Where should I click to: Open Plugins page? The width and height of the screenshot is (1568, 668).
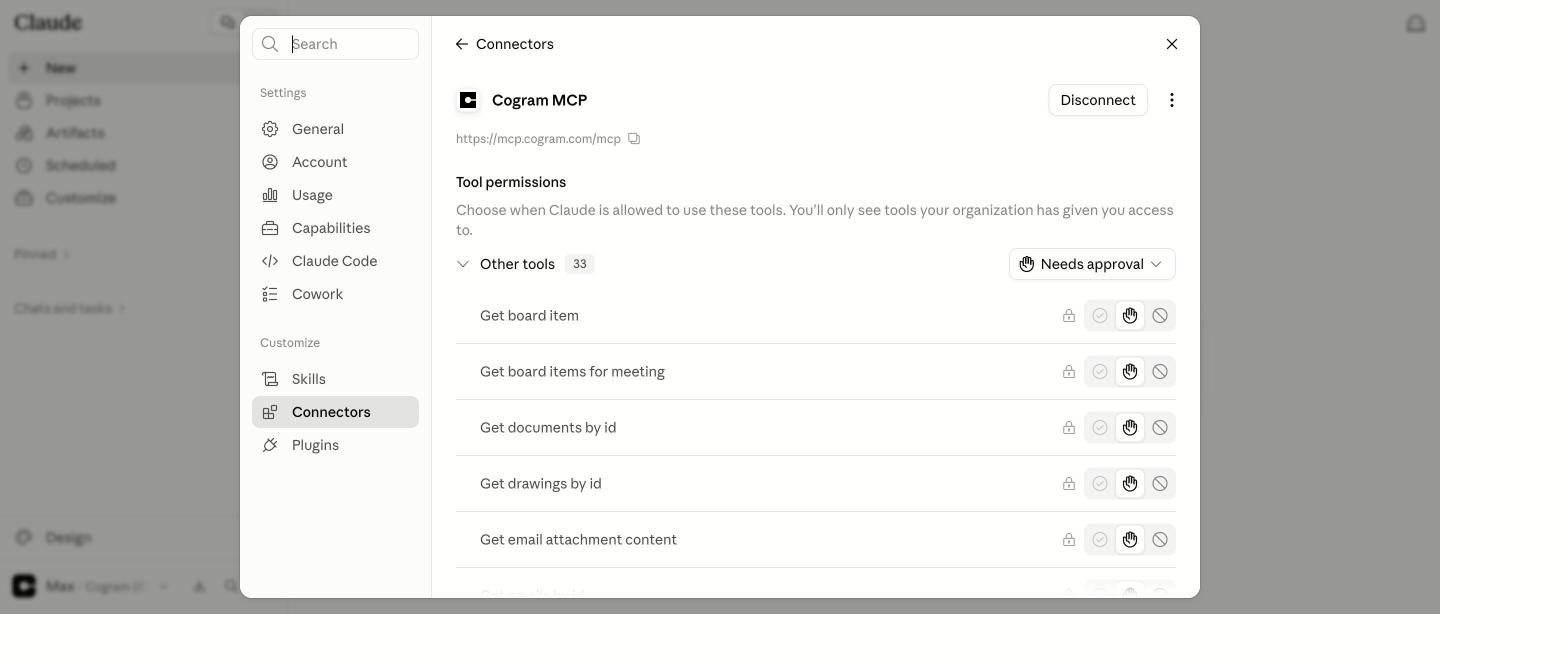click(x=335, y=445)
